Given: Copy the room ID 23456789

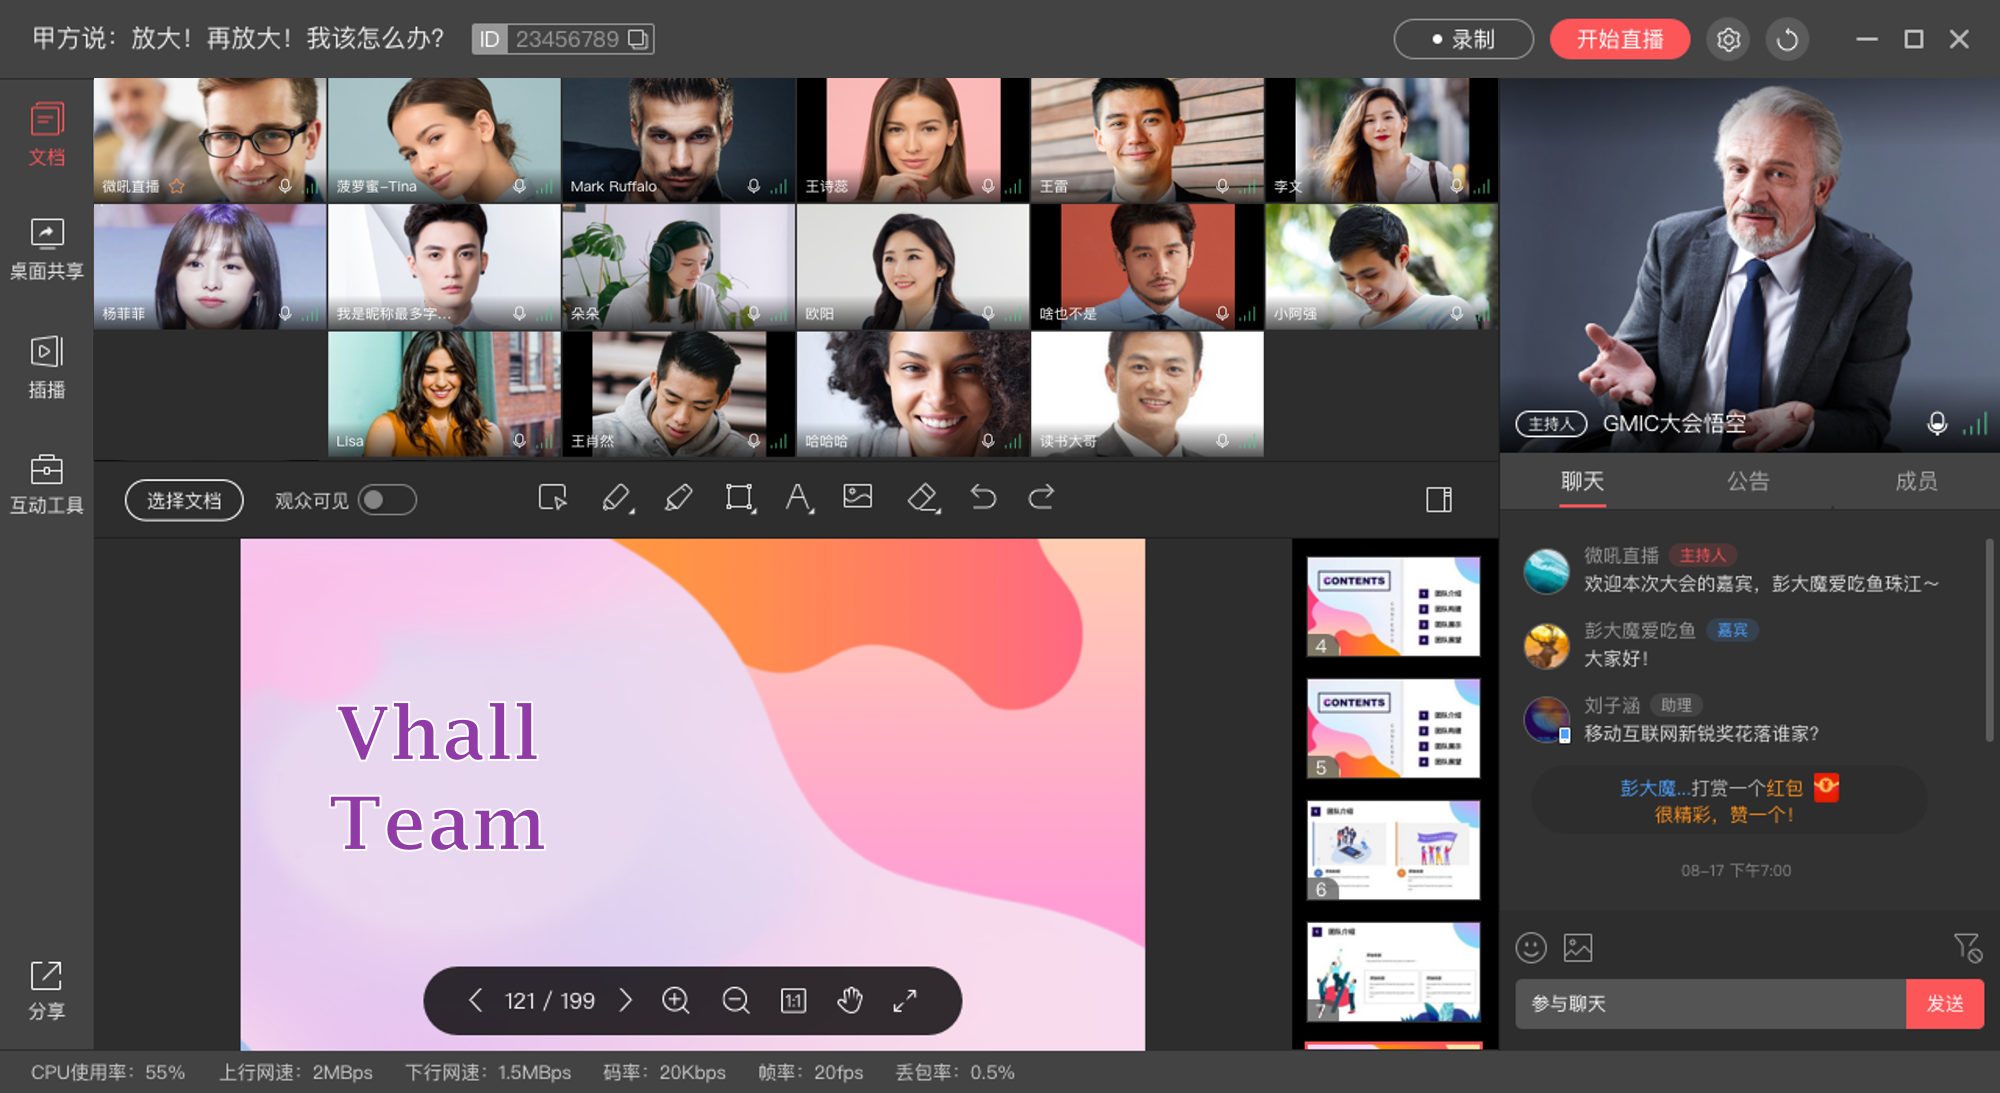Looking at the screenshot, I should point(638,39).
